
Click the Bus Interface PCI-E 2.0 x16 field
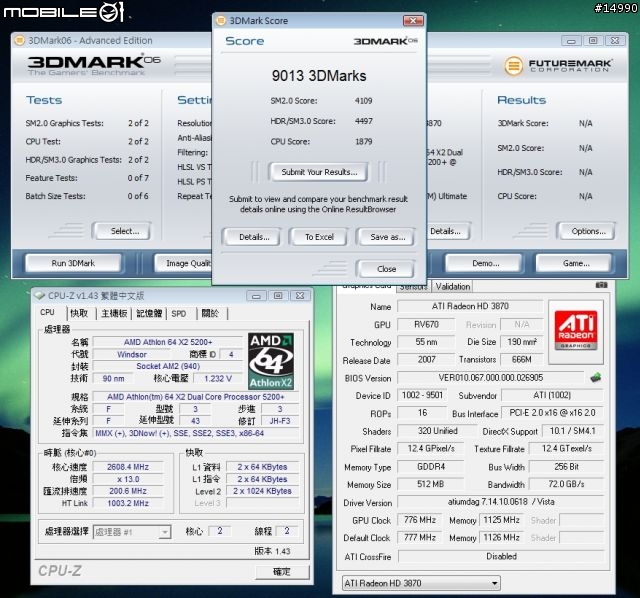point(552,413)
